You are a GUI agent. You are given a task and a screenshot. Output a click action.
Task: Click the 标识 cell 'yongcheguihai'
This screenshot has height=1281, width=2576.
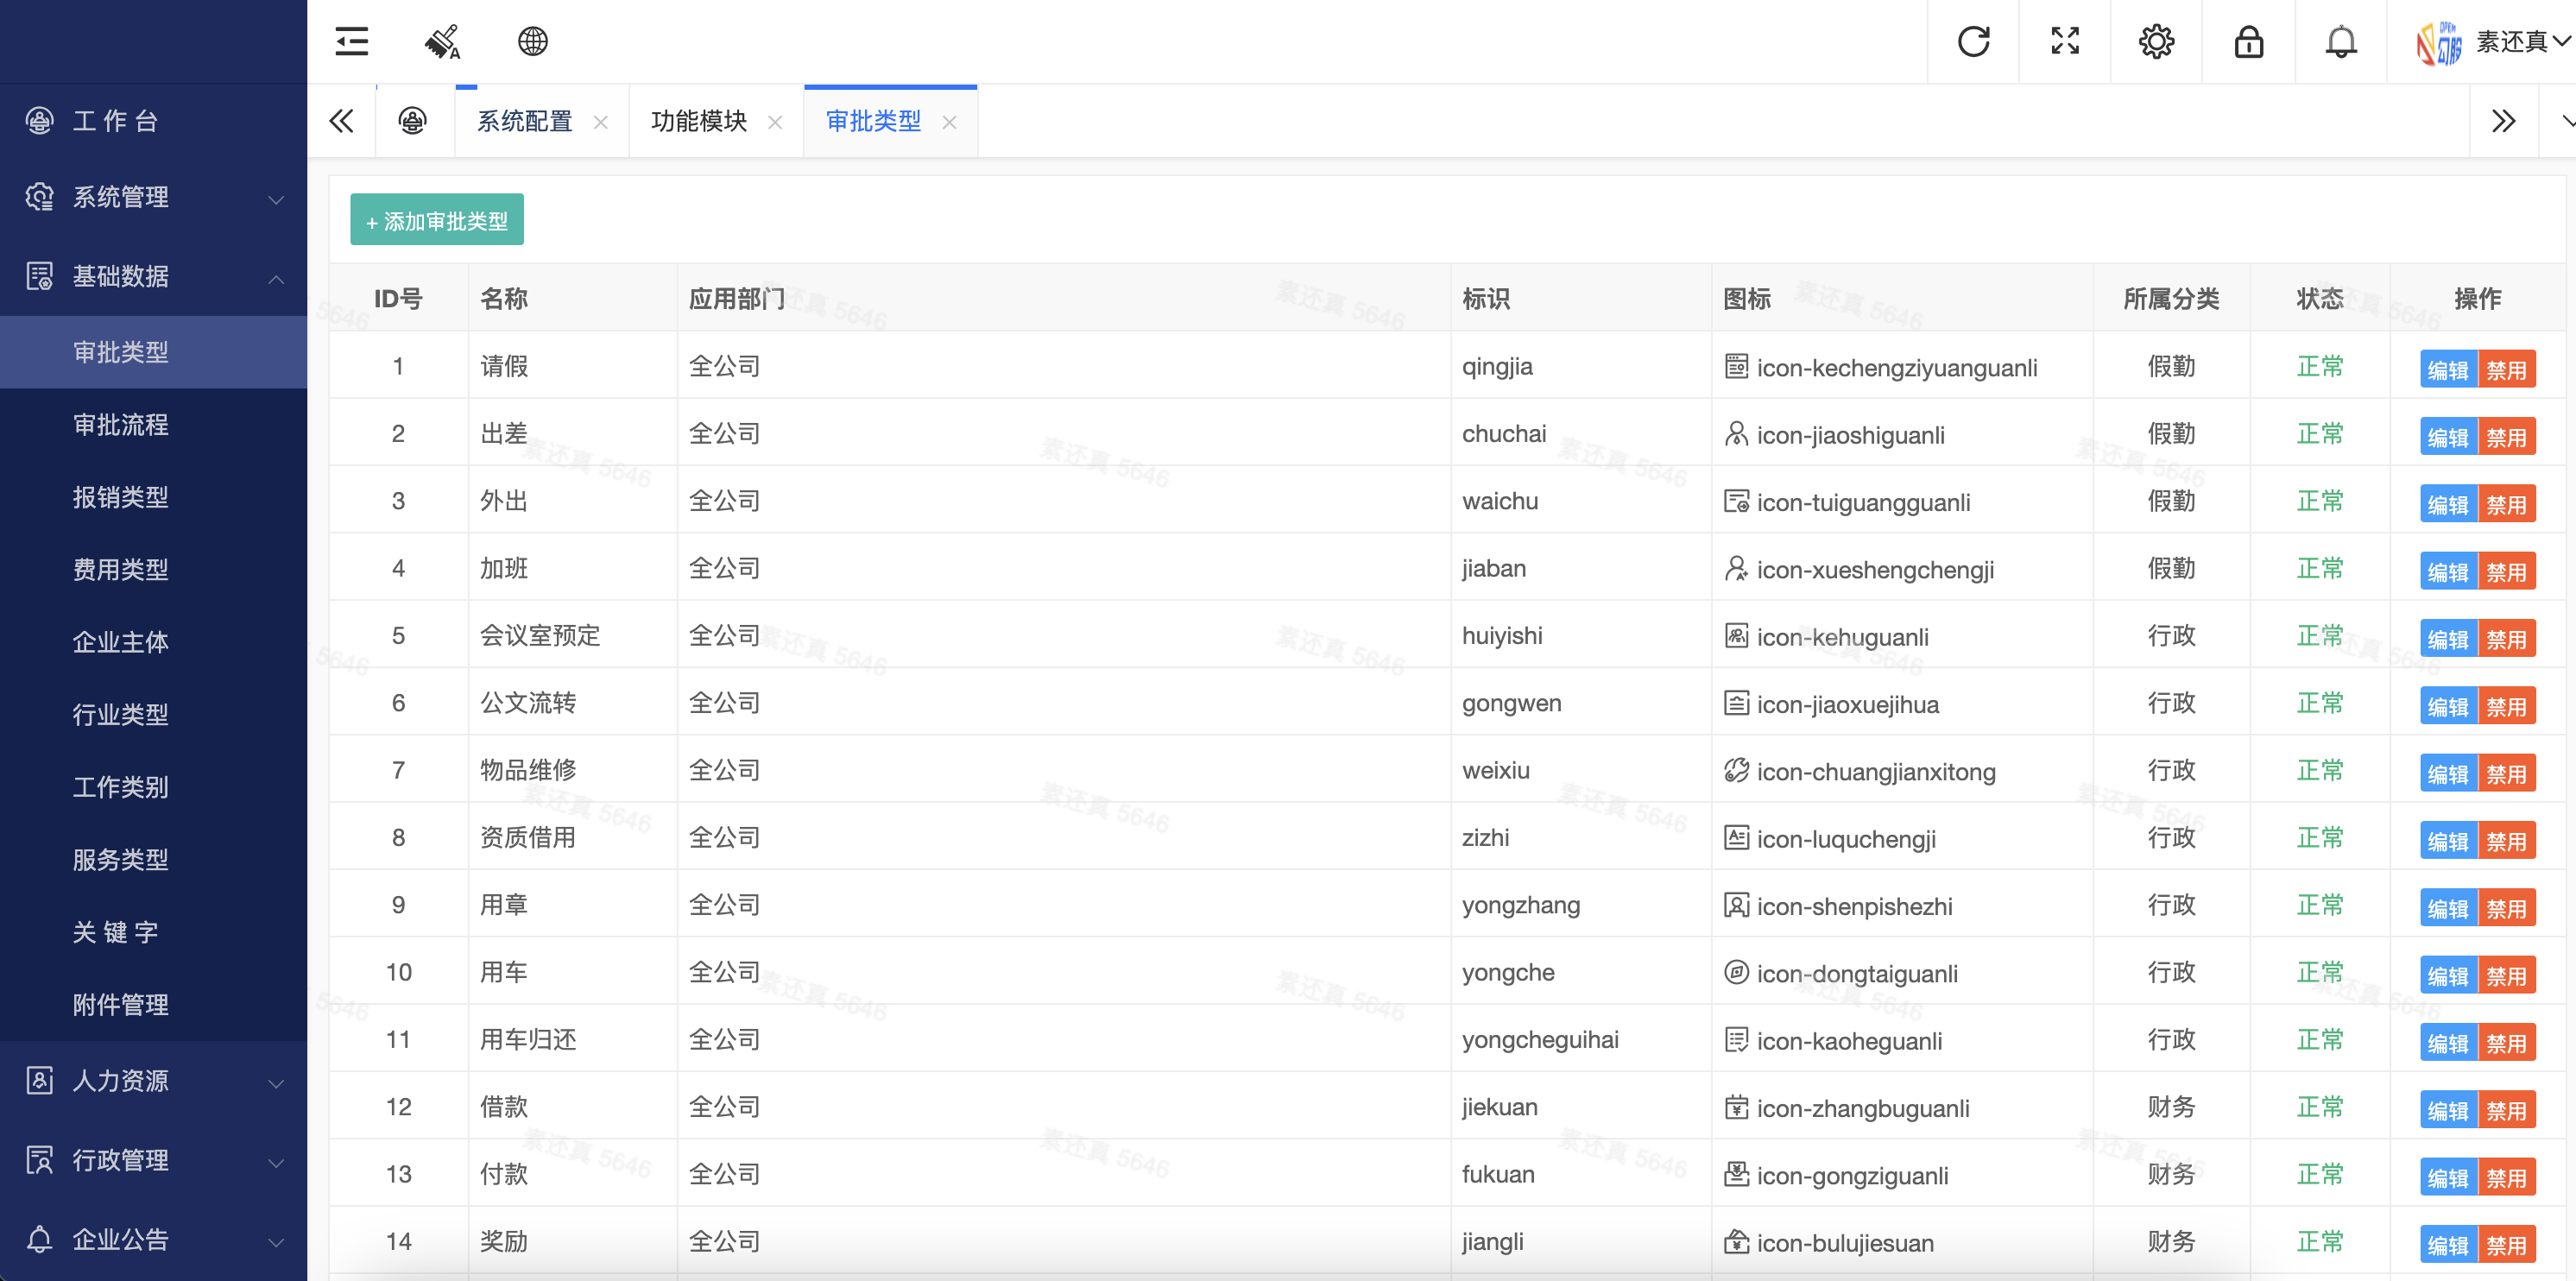pos(1540,1040)
